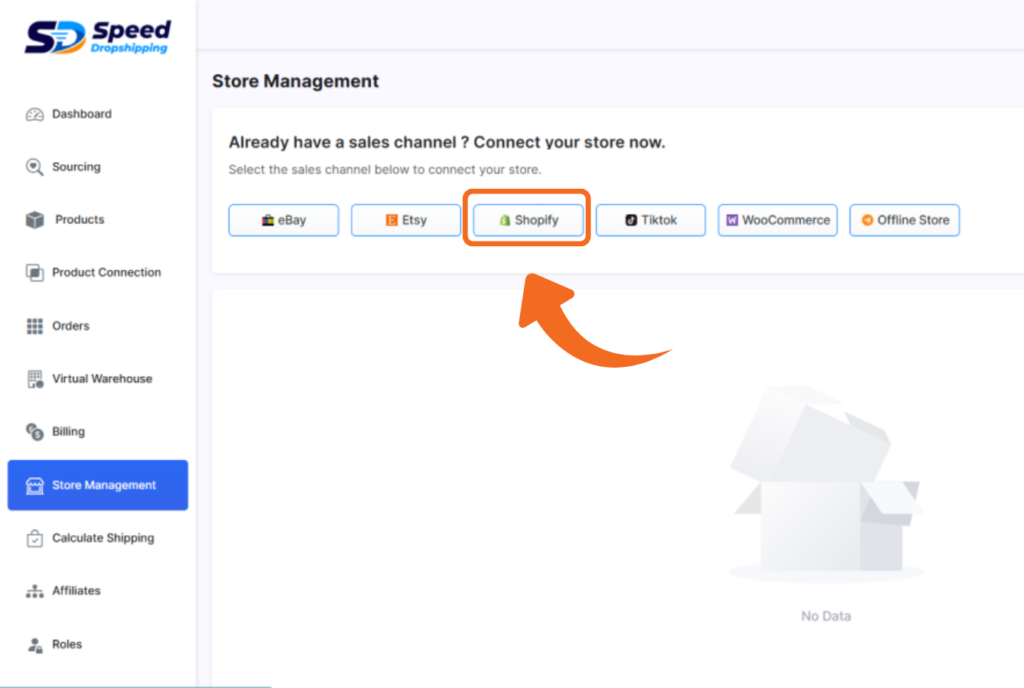Image resolution: width=1024 pixels, height=688 pixels.
Task: Select the Tiktok sales channel
Action: 651,220
